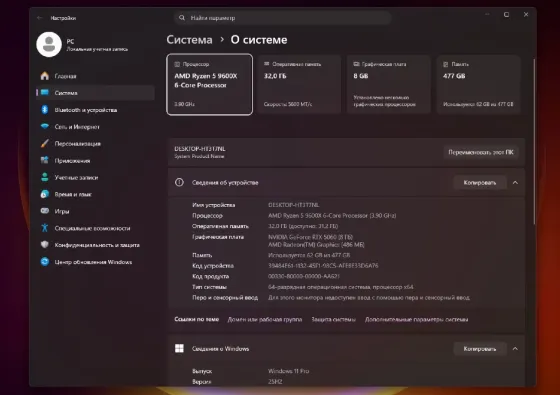Open Игры settings page
The image size is (560, 395).
pyautogui.click(x=95, y=211)
